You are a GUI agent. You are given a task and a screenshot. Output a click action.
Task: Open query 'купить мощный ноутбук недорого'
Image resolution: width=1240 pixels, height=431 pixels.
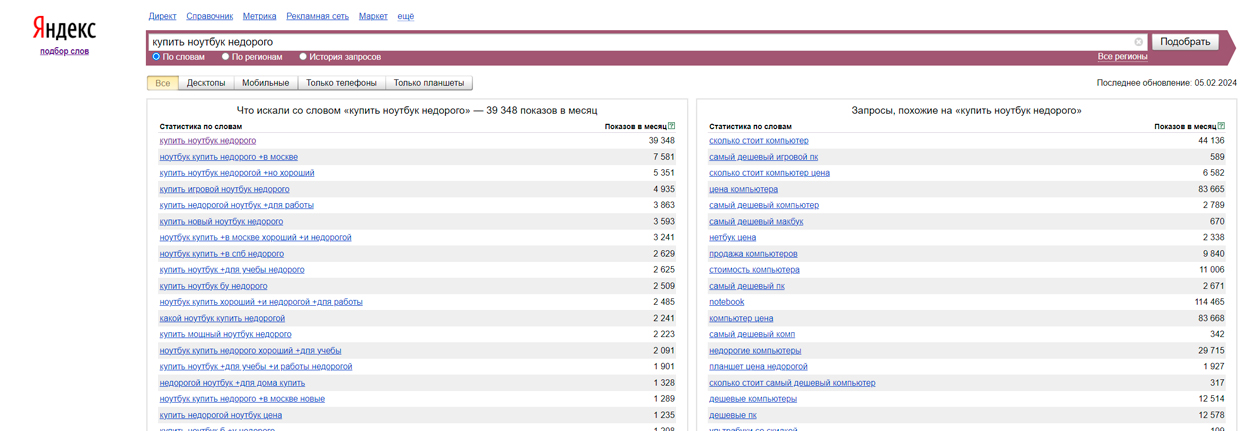coord(225,334)
